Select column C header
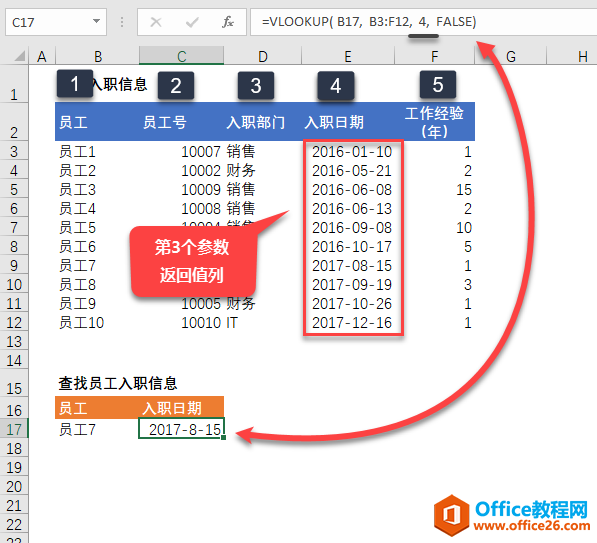This screenshot has height=543, width=597. 182,56
